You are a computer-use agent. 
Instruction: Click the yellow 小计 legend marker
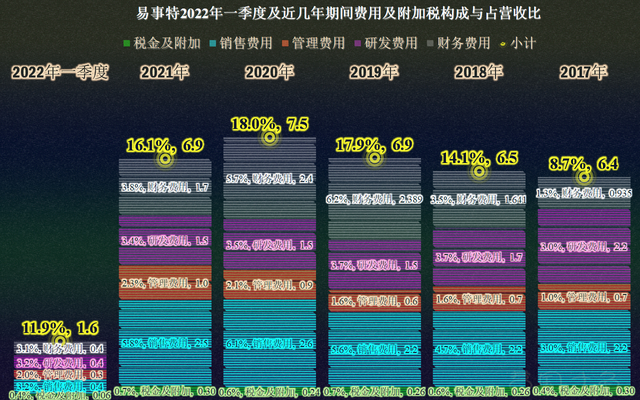(503, 43)
